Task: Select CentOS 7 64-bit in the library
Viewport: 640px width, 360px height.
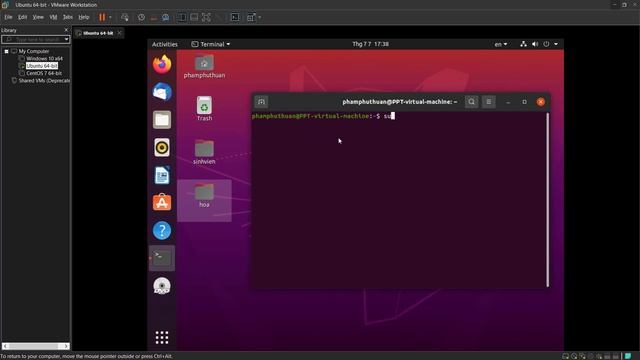Action: (x=44, y=73)
